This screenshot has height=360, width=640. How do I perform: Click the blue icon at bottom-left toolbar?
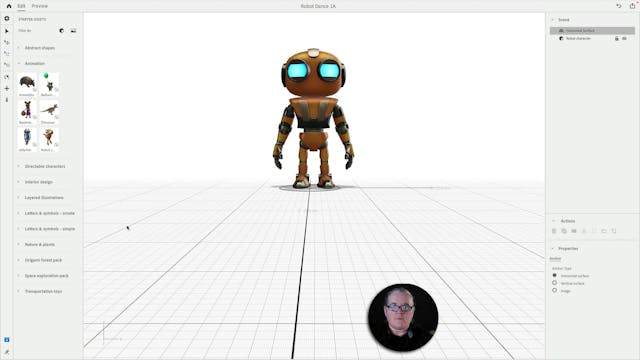tap(7, 340)
